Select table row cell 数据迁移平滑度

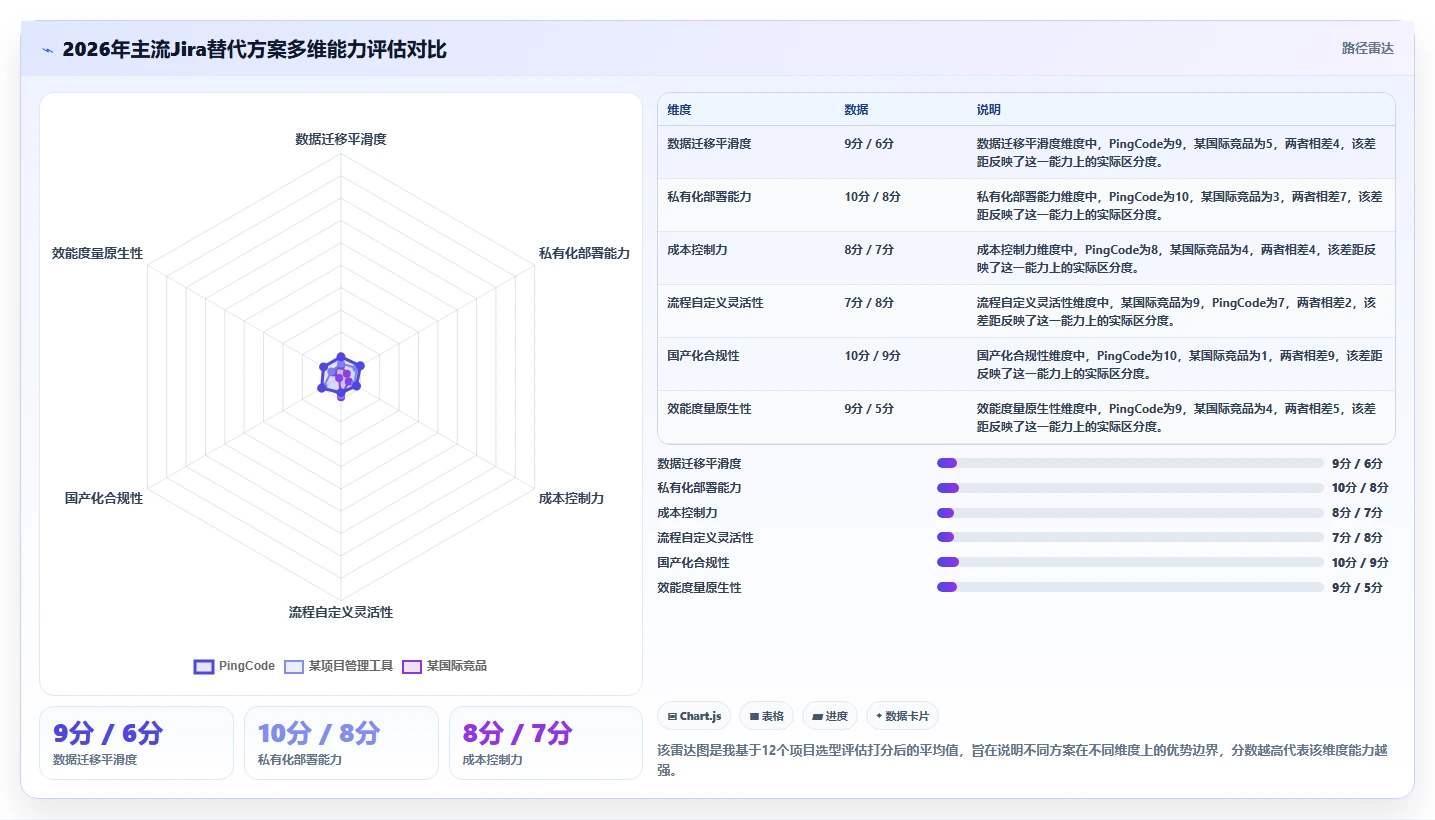(709, 144)
